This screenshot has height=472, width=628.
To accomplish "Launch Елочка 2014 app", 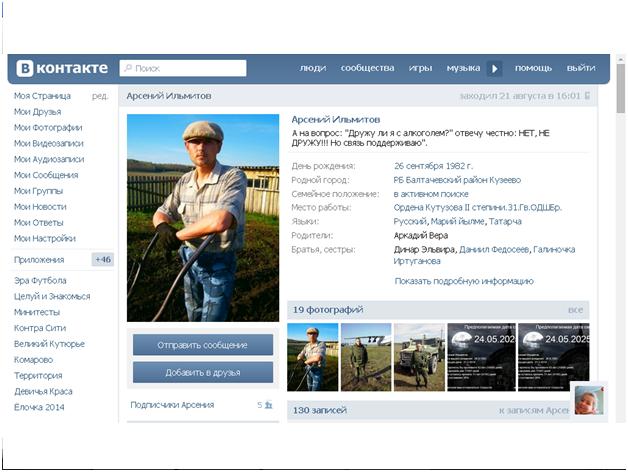I will click(39, 407).
